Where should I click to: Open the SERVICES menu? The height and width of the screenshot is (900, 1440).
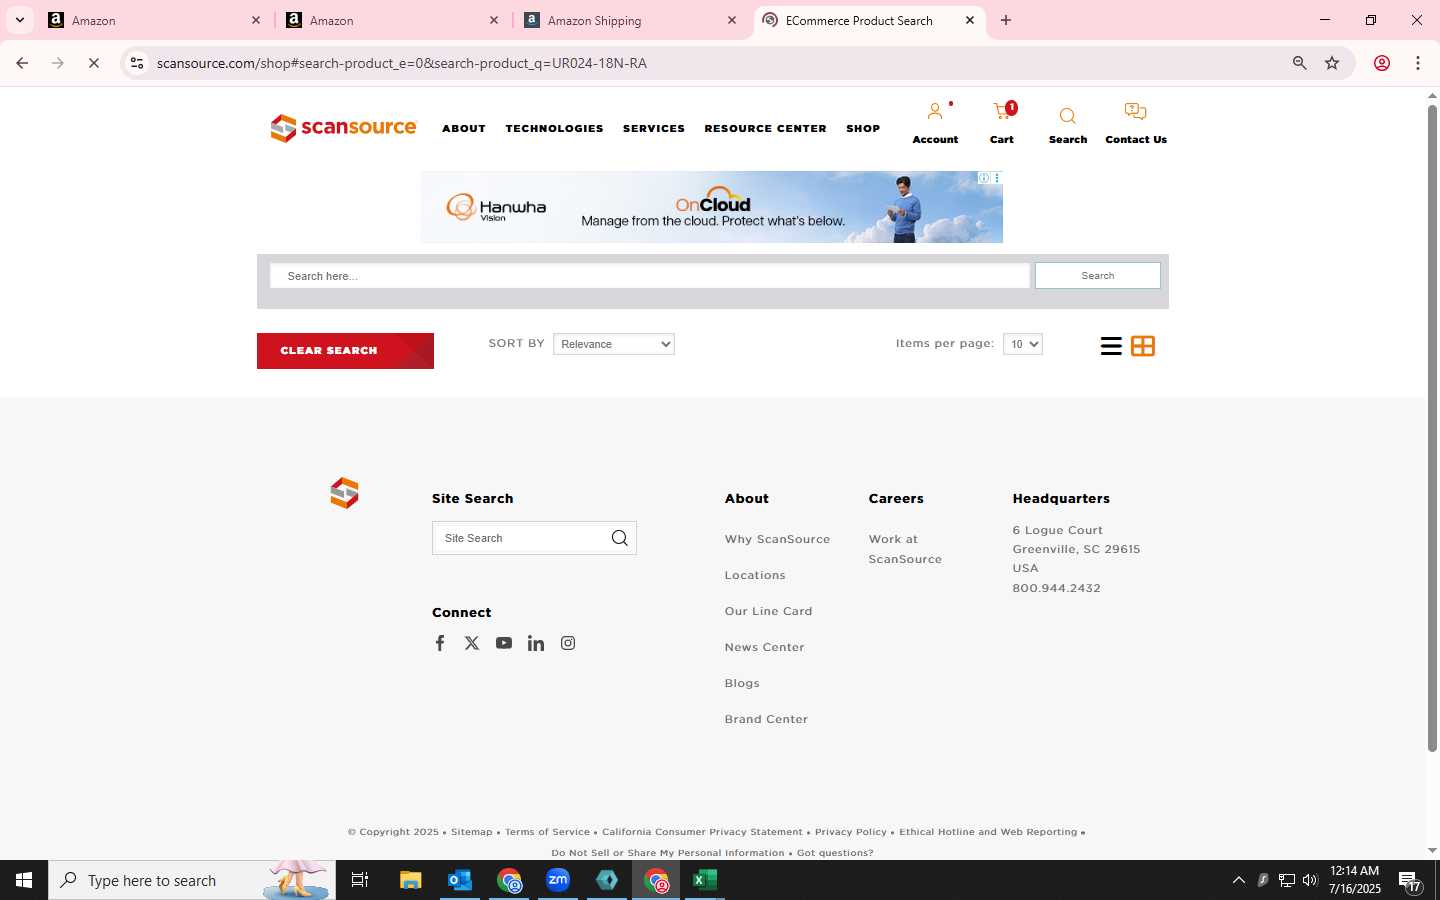click(654, 128)
